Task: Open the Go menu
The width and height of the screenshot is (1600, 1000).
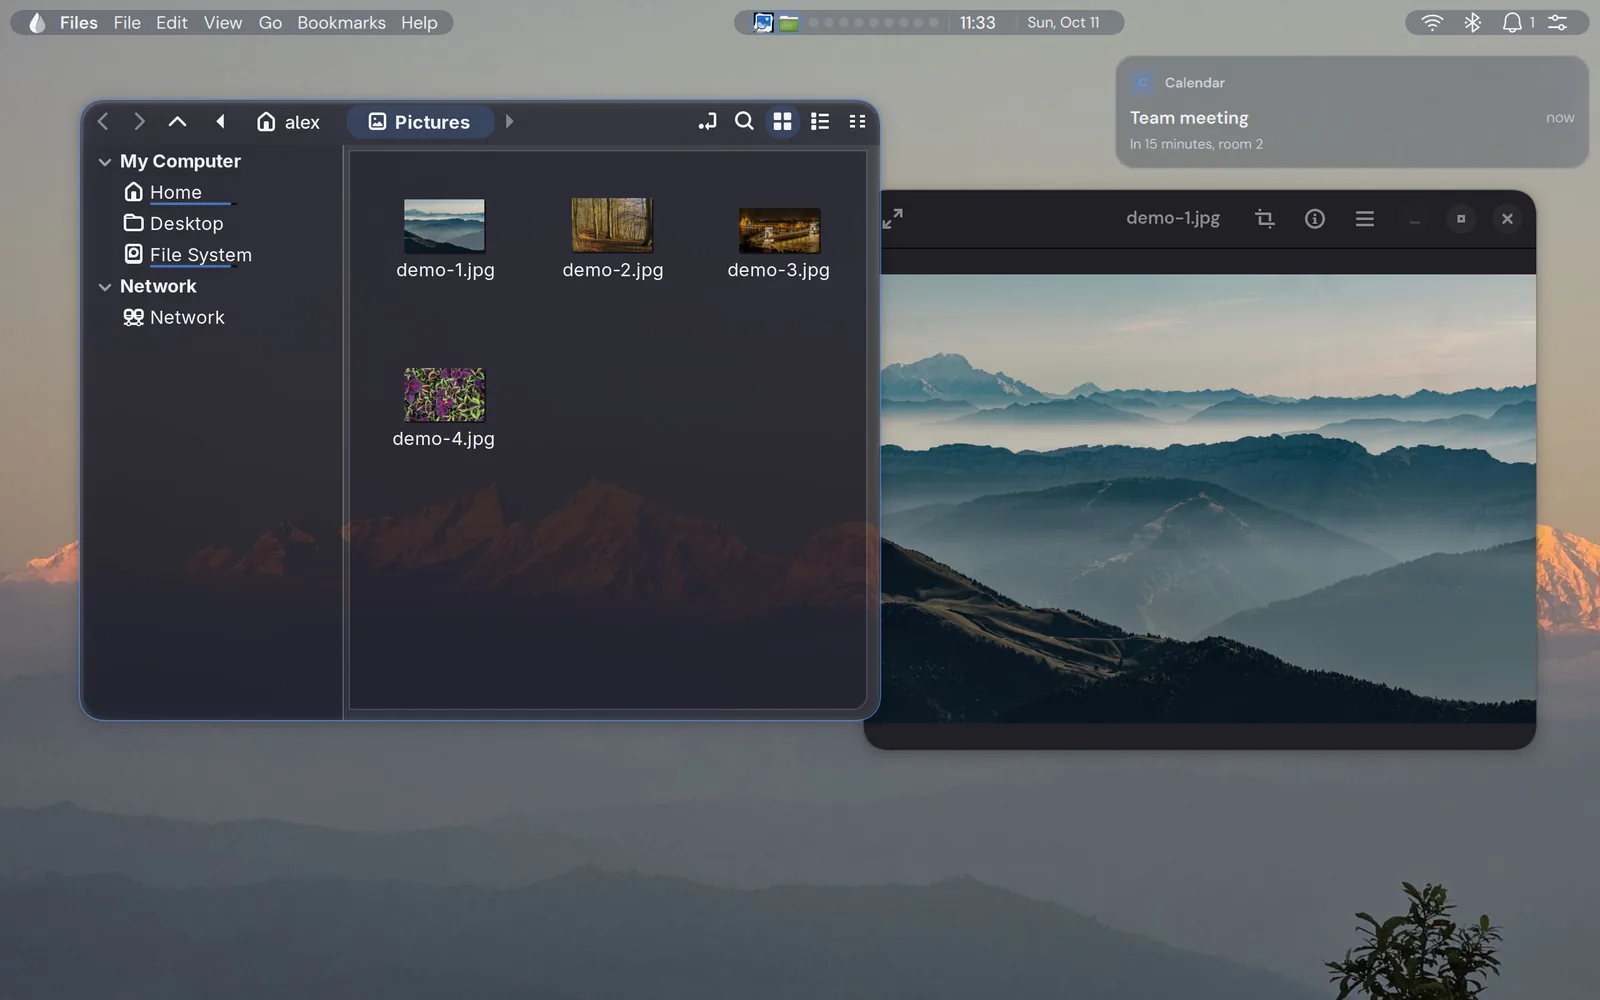Action: (x=270, y=23)
